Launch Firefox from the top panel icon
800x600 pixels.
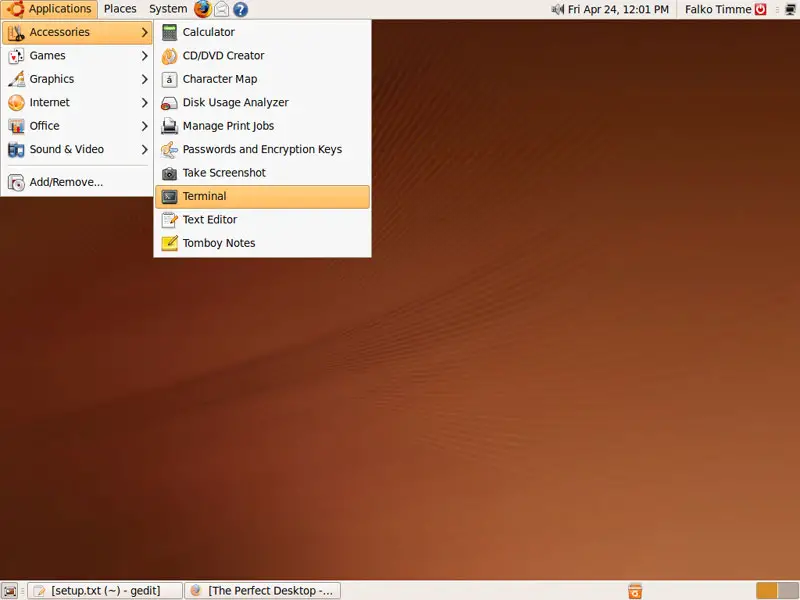click(202, 9)
